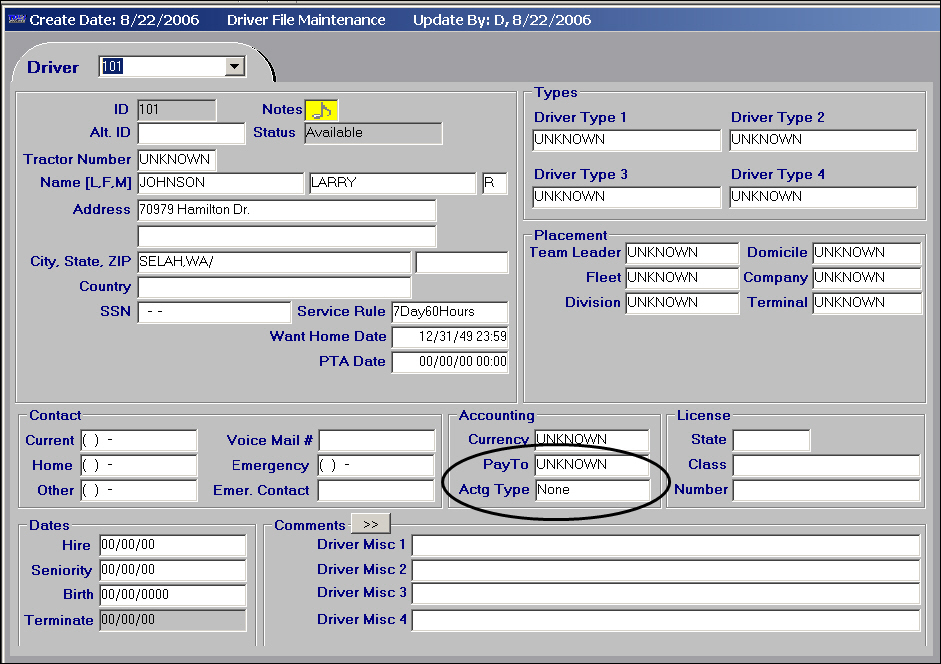Click the Terminate date field
Image resolution: width=941 pixels, height=664 pixels.
click(173, 620)
